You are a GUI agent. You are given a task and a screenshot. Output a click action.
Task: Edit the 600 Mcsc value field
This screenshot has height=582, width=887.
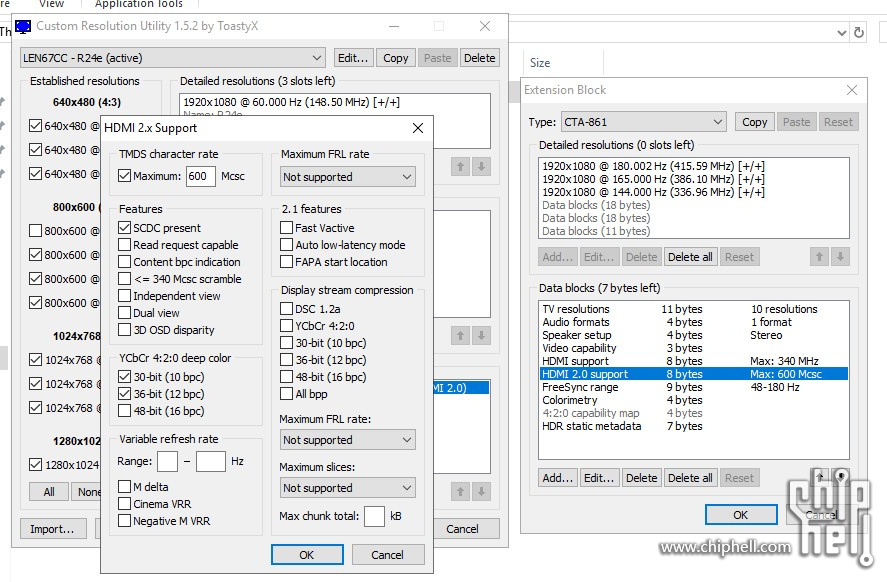click(x=200, y=176)
